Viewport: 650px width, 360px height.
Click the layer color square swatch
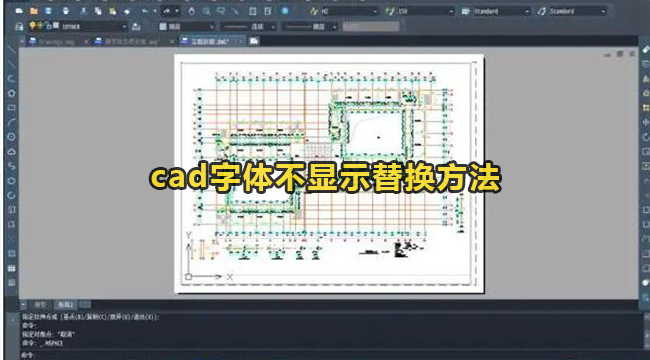56,26
